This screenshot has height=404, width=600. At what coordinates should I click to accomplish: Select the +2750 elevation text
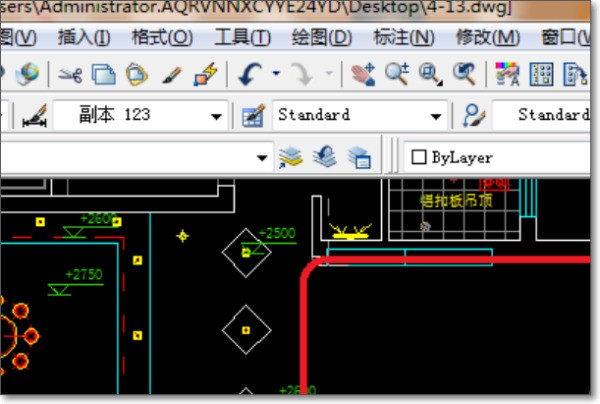[x=84, y=274]
